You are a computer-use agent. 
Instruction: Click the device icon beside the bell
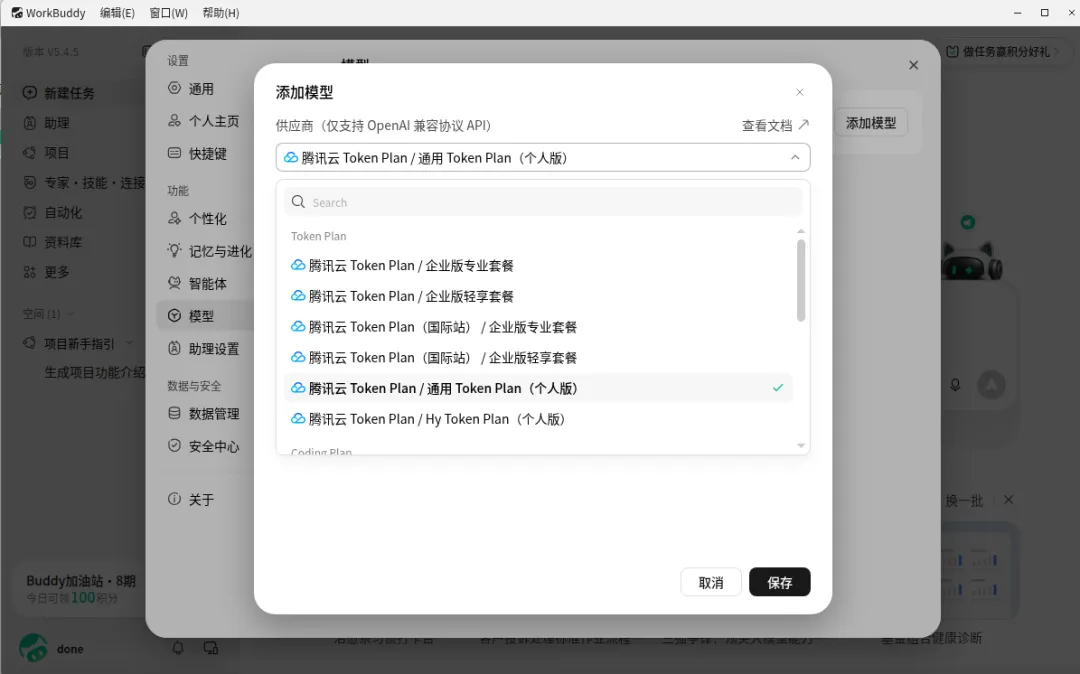coord(211,648)
